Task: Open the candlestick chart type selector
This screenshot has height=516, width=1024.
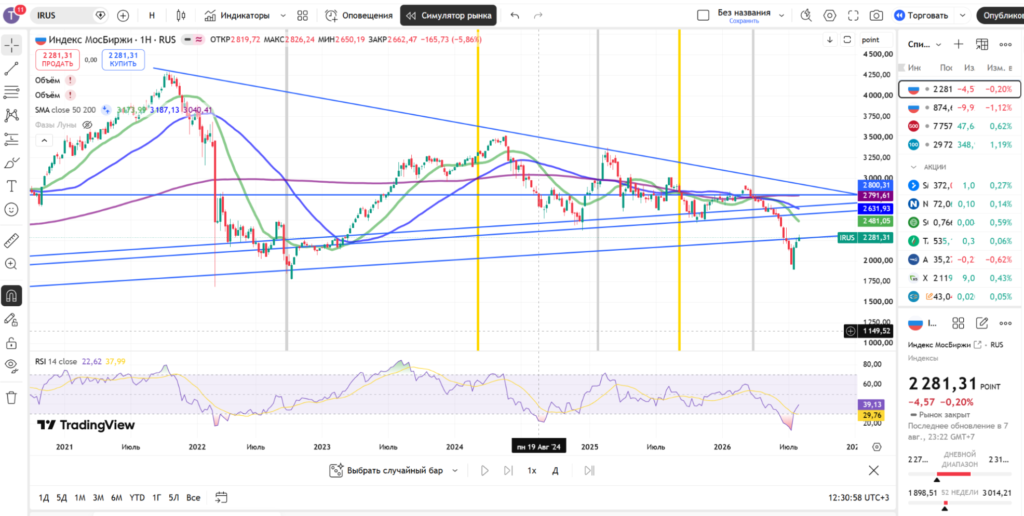Action: coord(181,15)
